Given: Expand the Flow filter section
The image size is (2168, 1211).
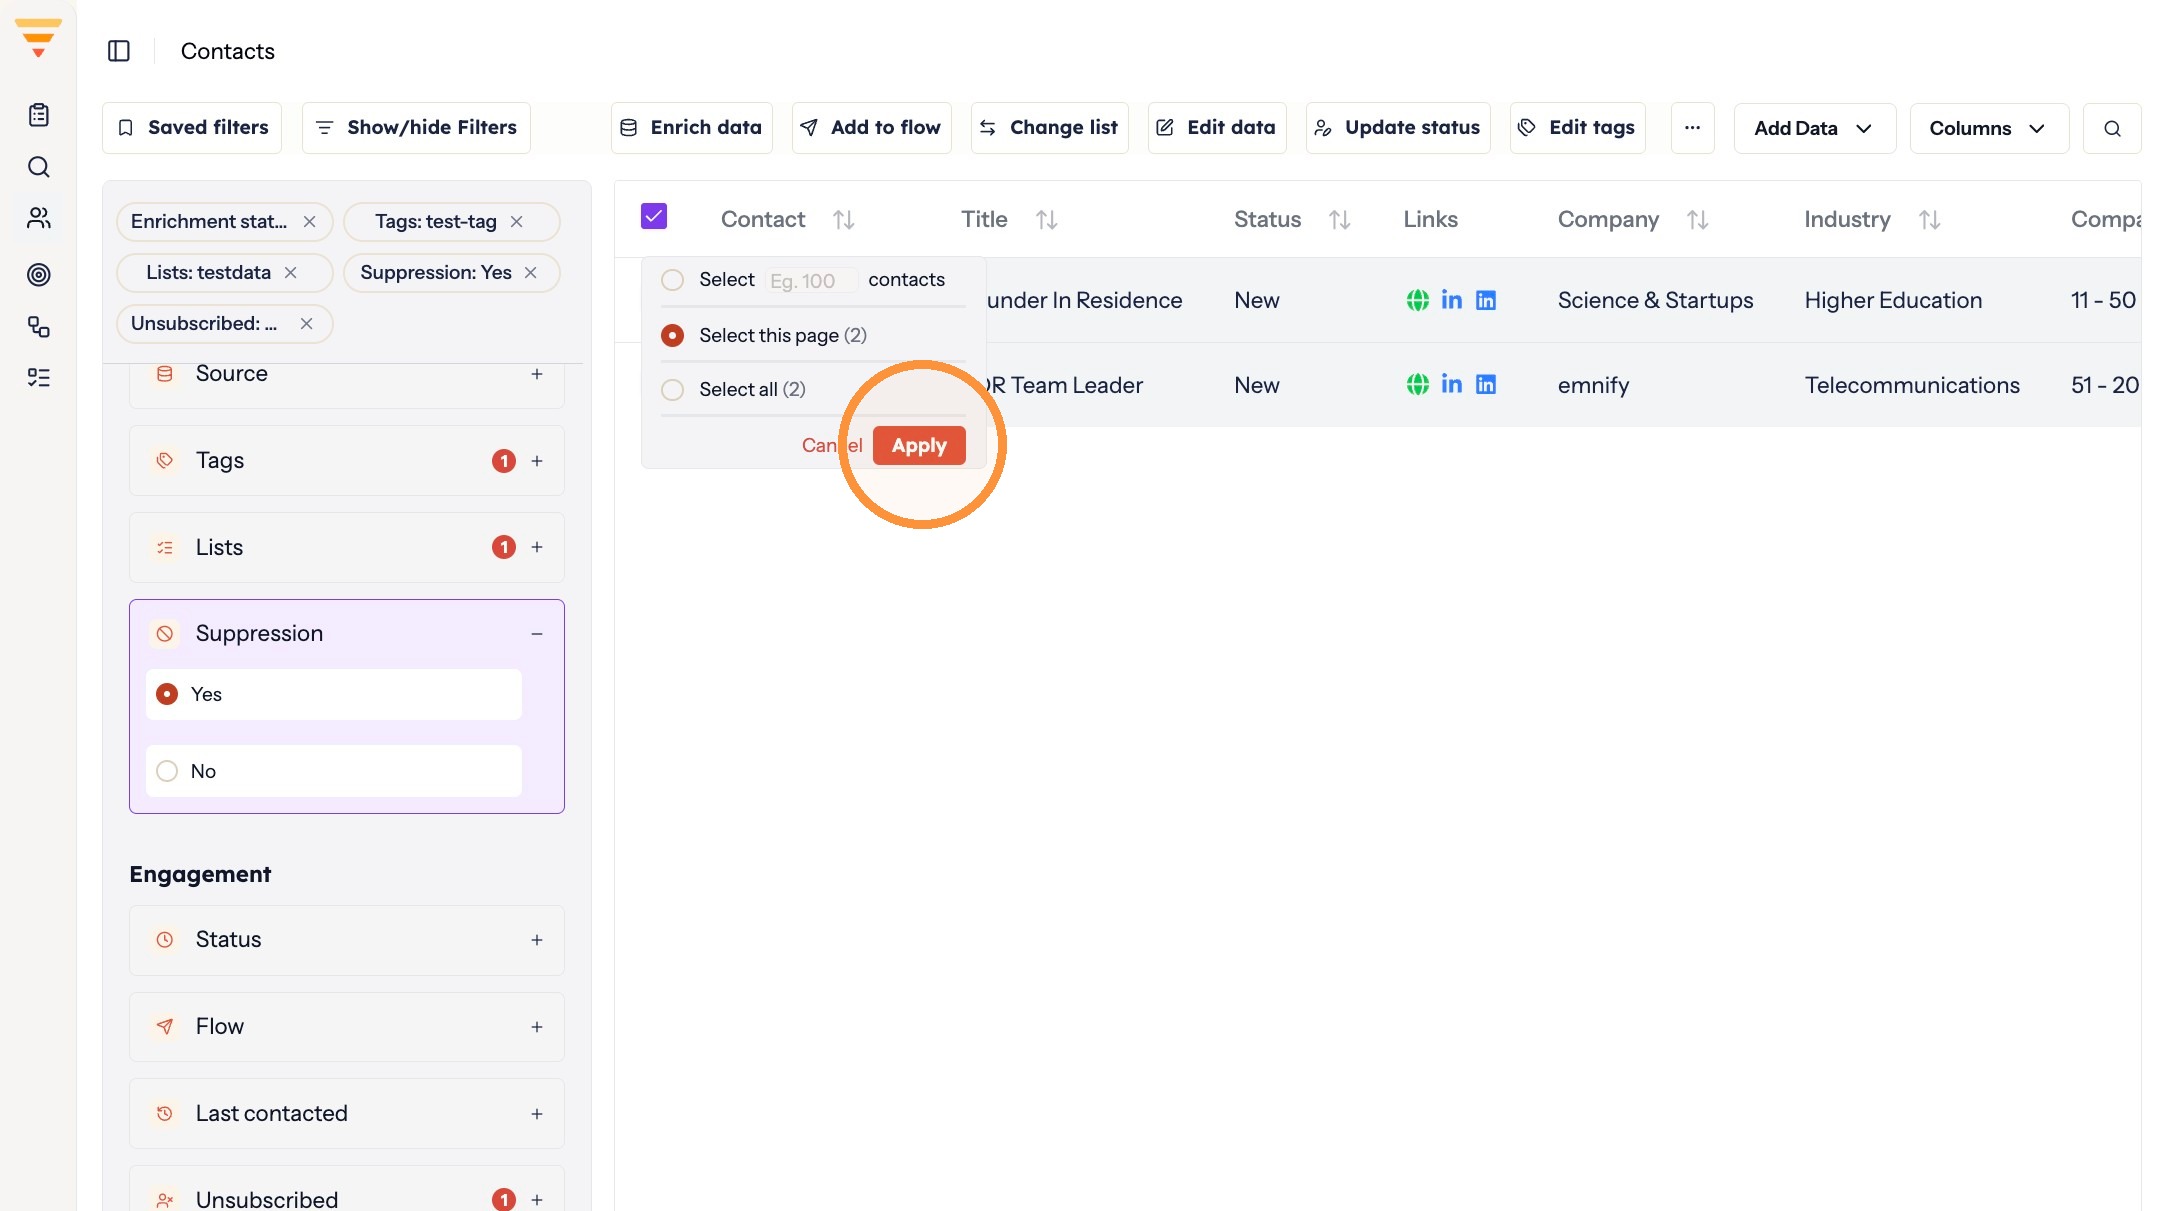Looking at the screenshot, I should pyautogui.click(x=537, y=1027).
